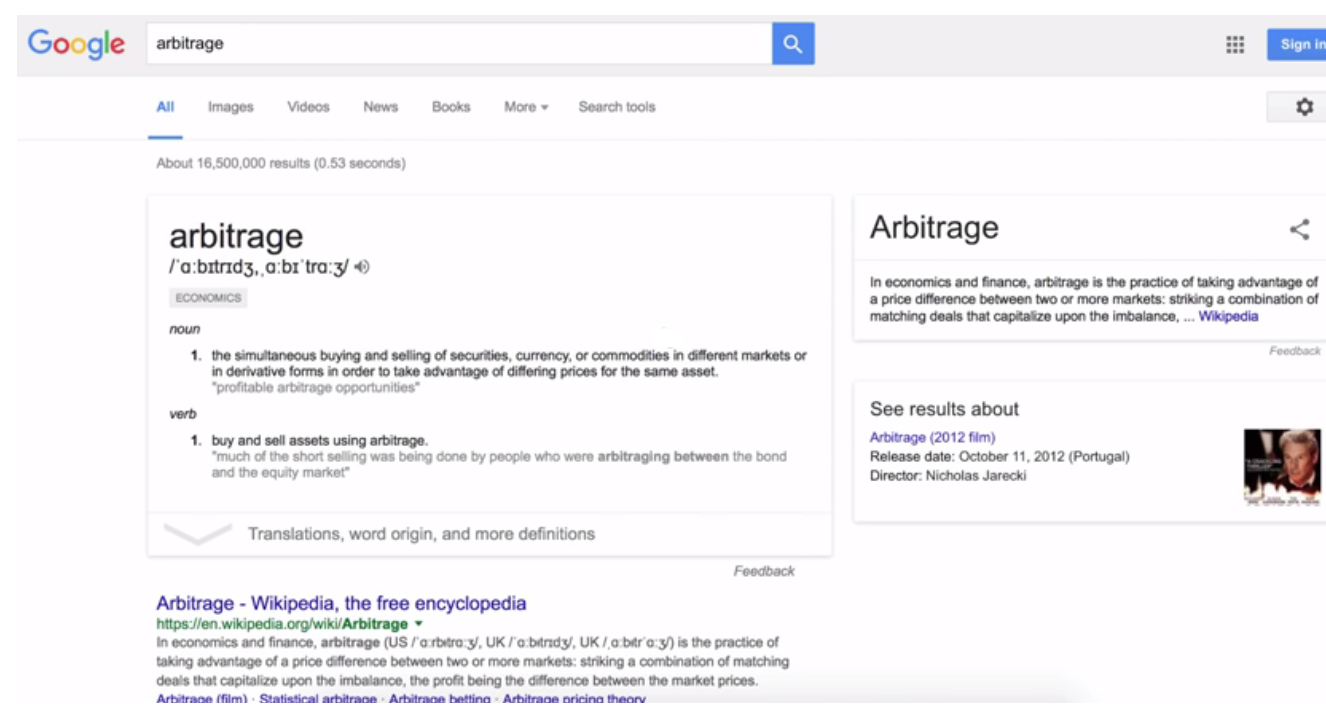The width and height of the screenshot is (1326, 713).
Task: Go to the Google homepage logo
Action: (76, 44)
